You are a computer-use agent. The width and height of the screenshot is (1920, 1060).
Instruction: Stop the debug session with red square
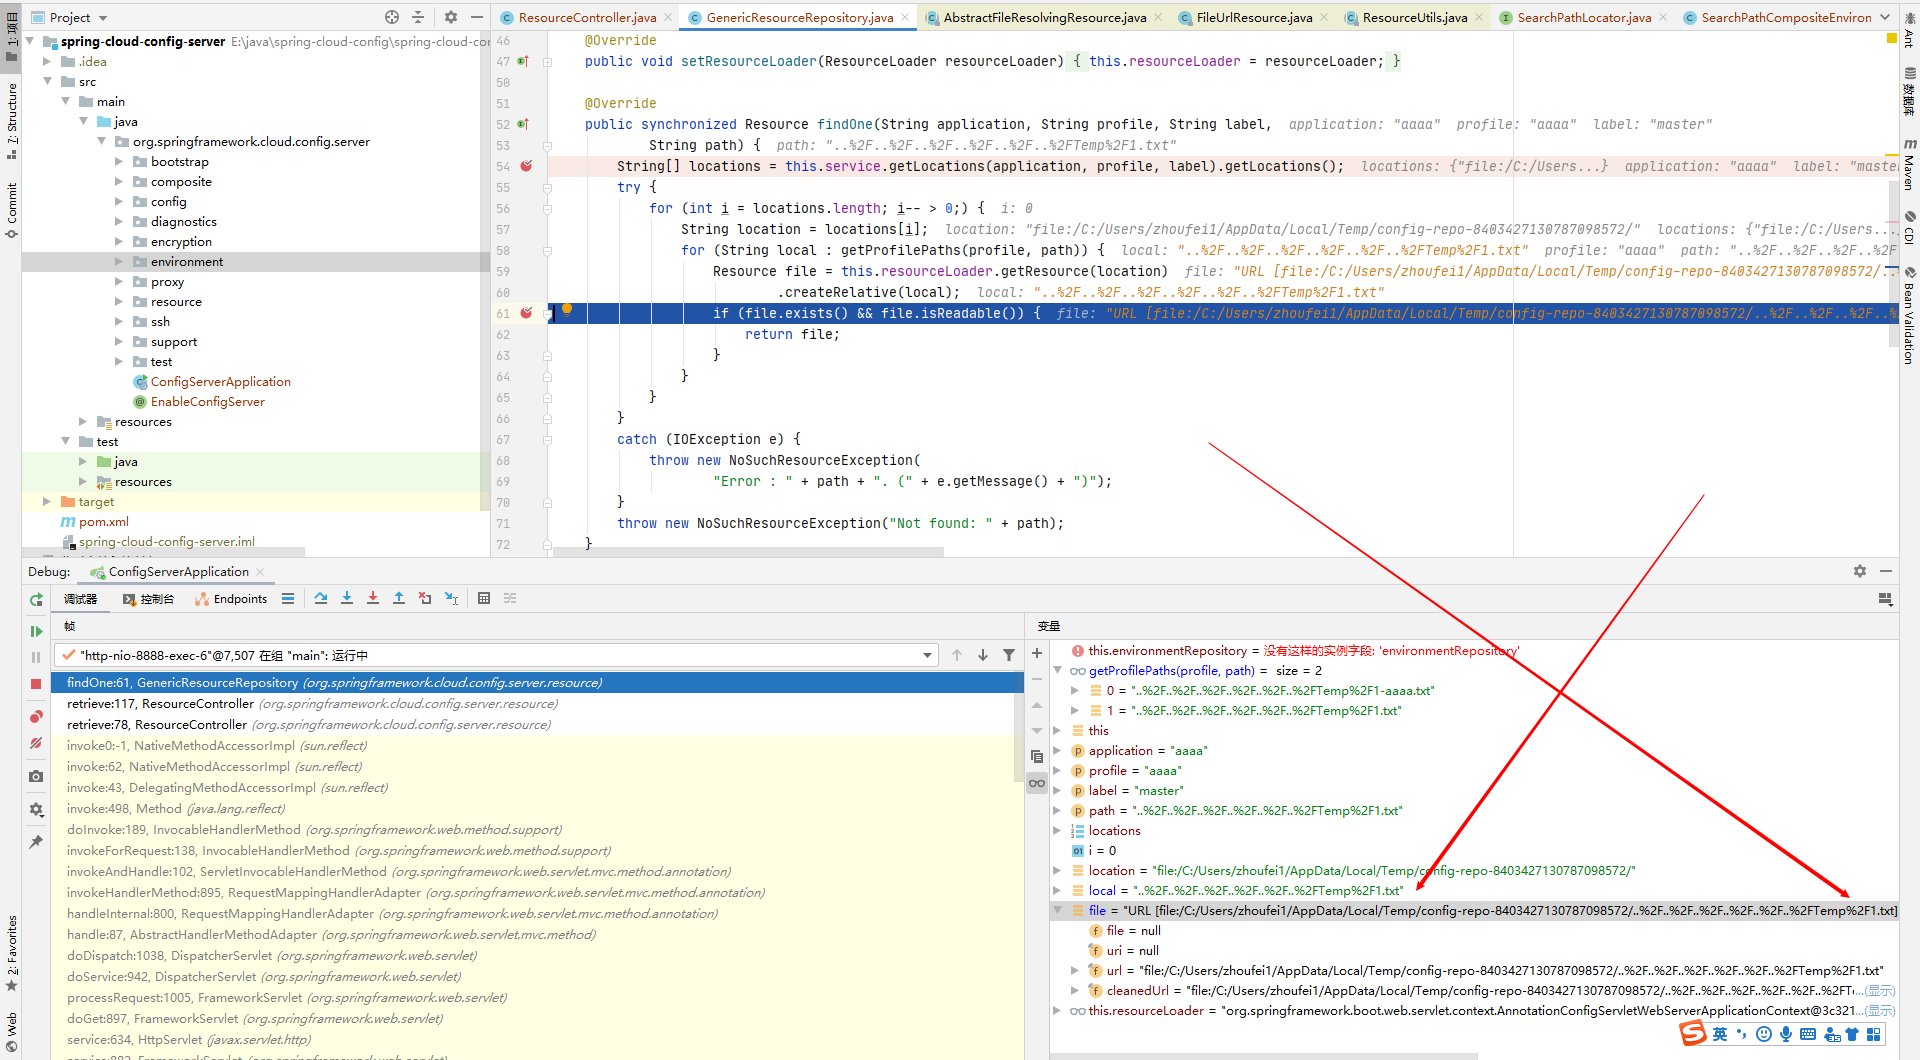point(36,684)
